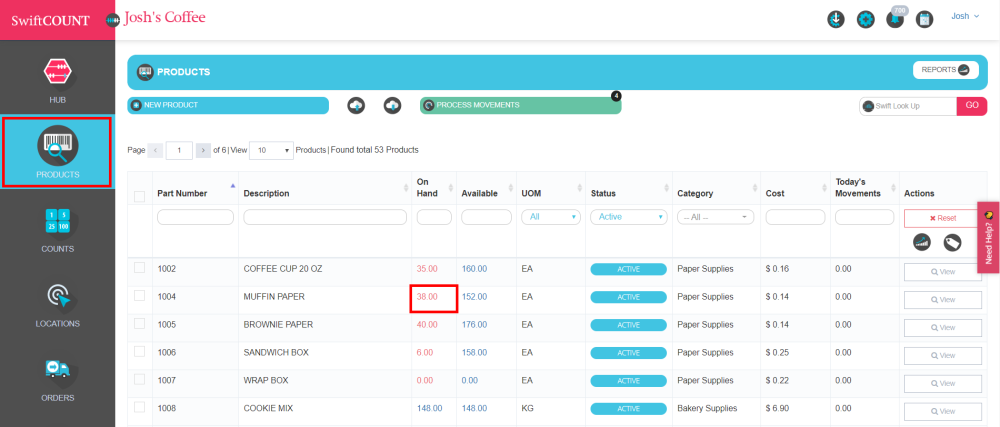
Task: Click the download sync icon in header
Action: point(835,19)
